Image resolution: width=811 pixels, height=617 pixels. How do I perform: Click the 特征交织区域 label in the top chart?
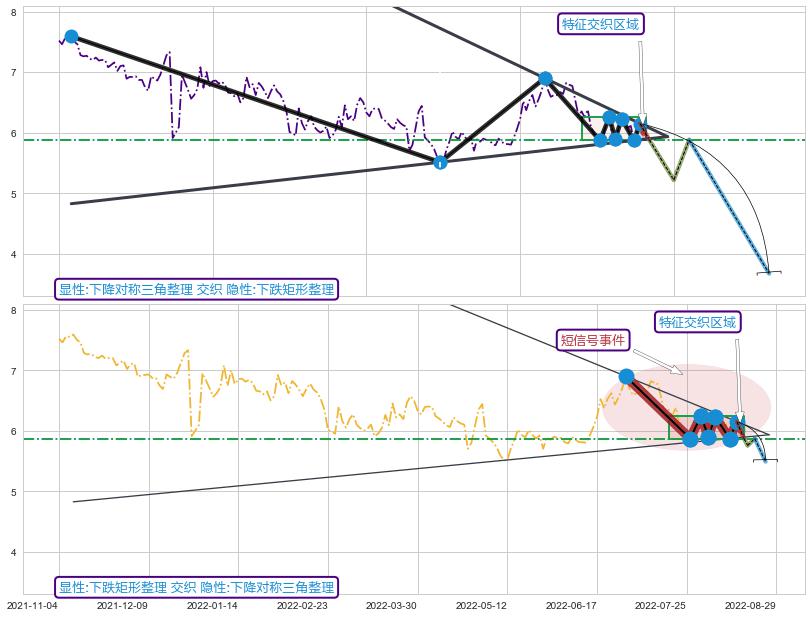[x=600, y=24]
